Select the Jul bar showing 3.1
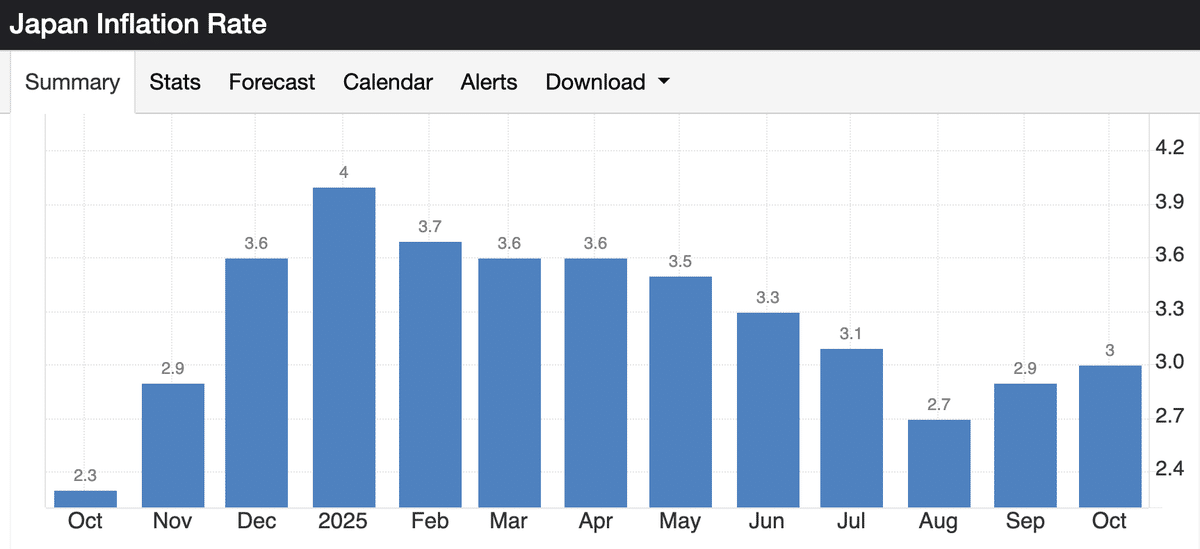The image size is (1200, 549). pos(851,428)
